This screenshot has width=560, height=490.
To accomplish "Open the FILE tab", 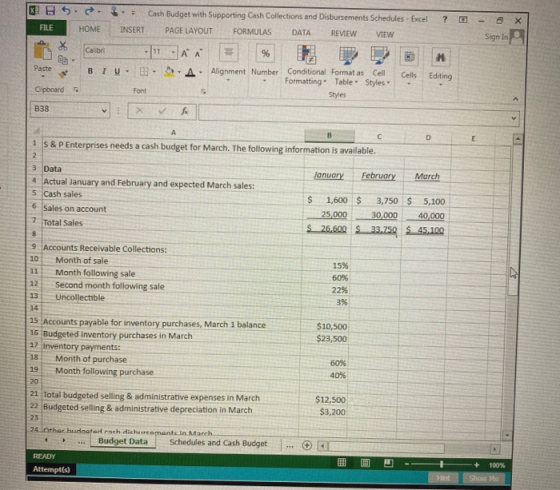I will coord(46,28).
